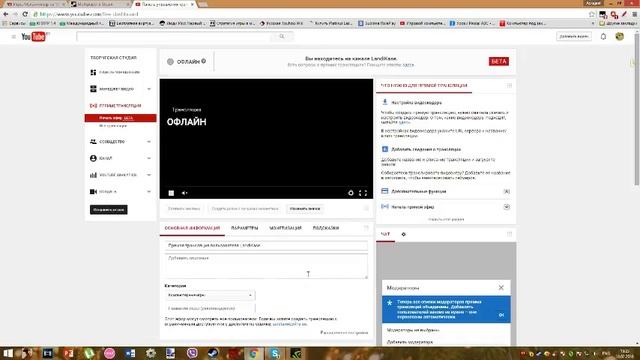640x360 pixels.
Task: Expand the Analytics sidebar chevron
Action: click(149, 175)
